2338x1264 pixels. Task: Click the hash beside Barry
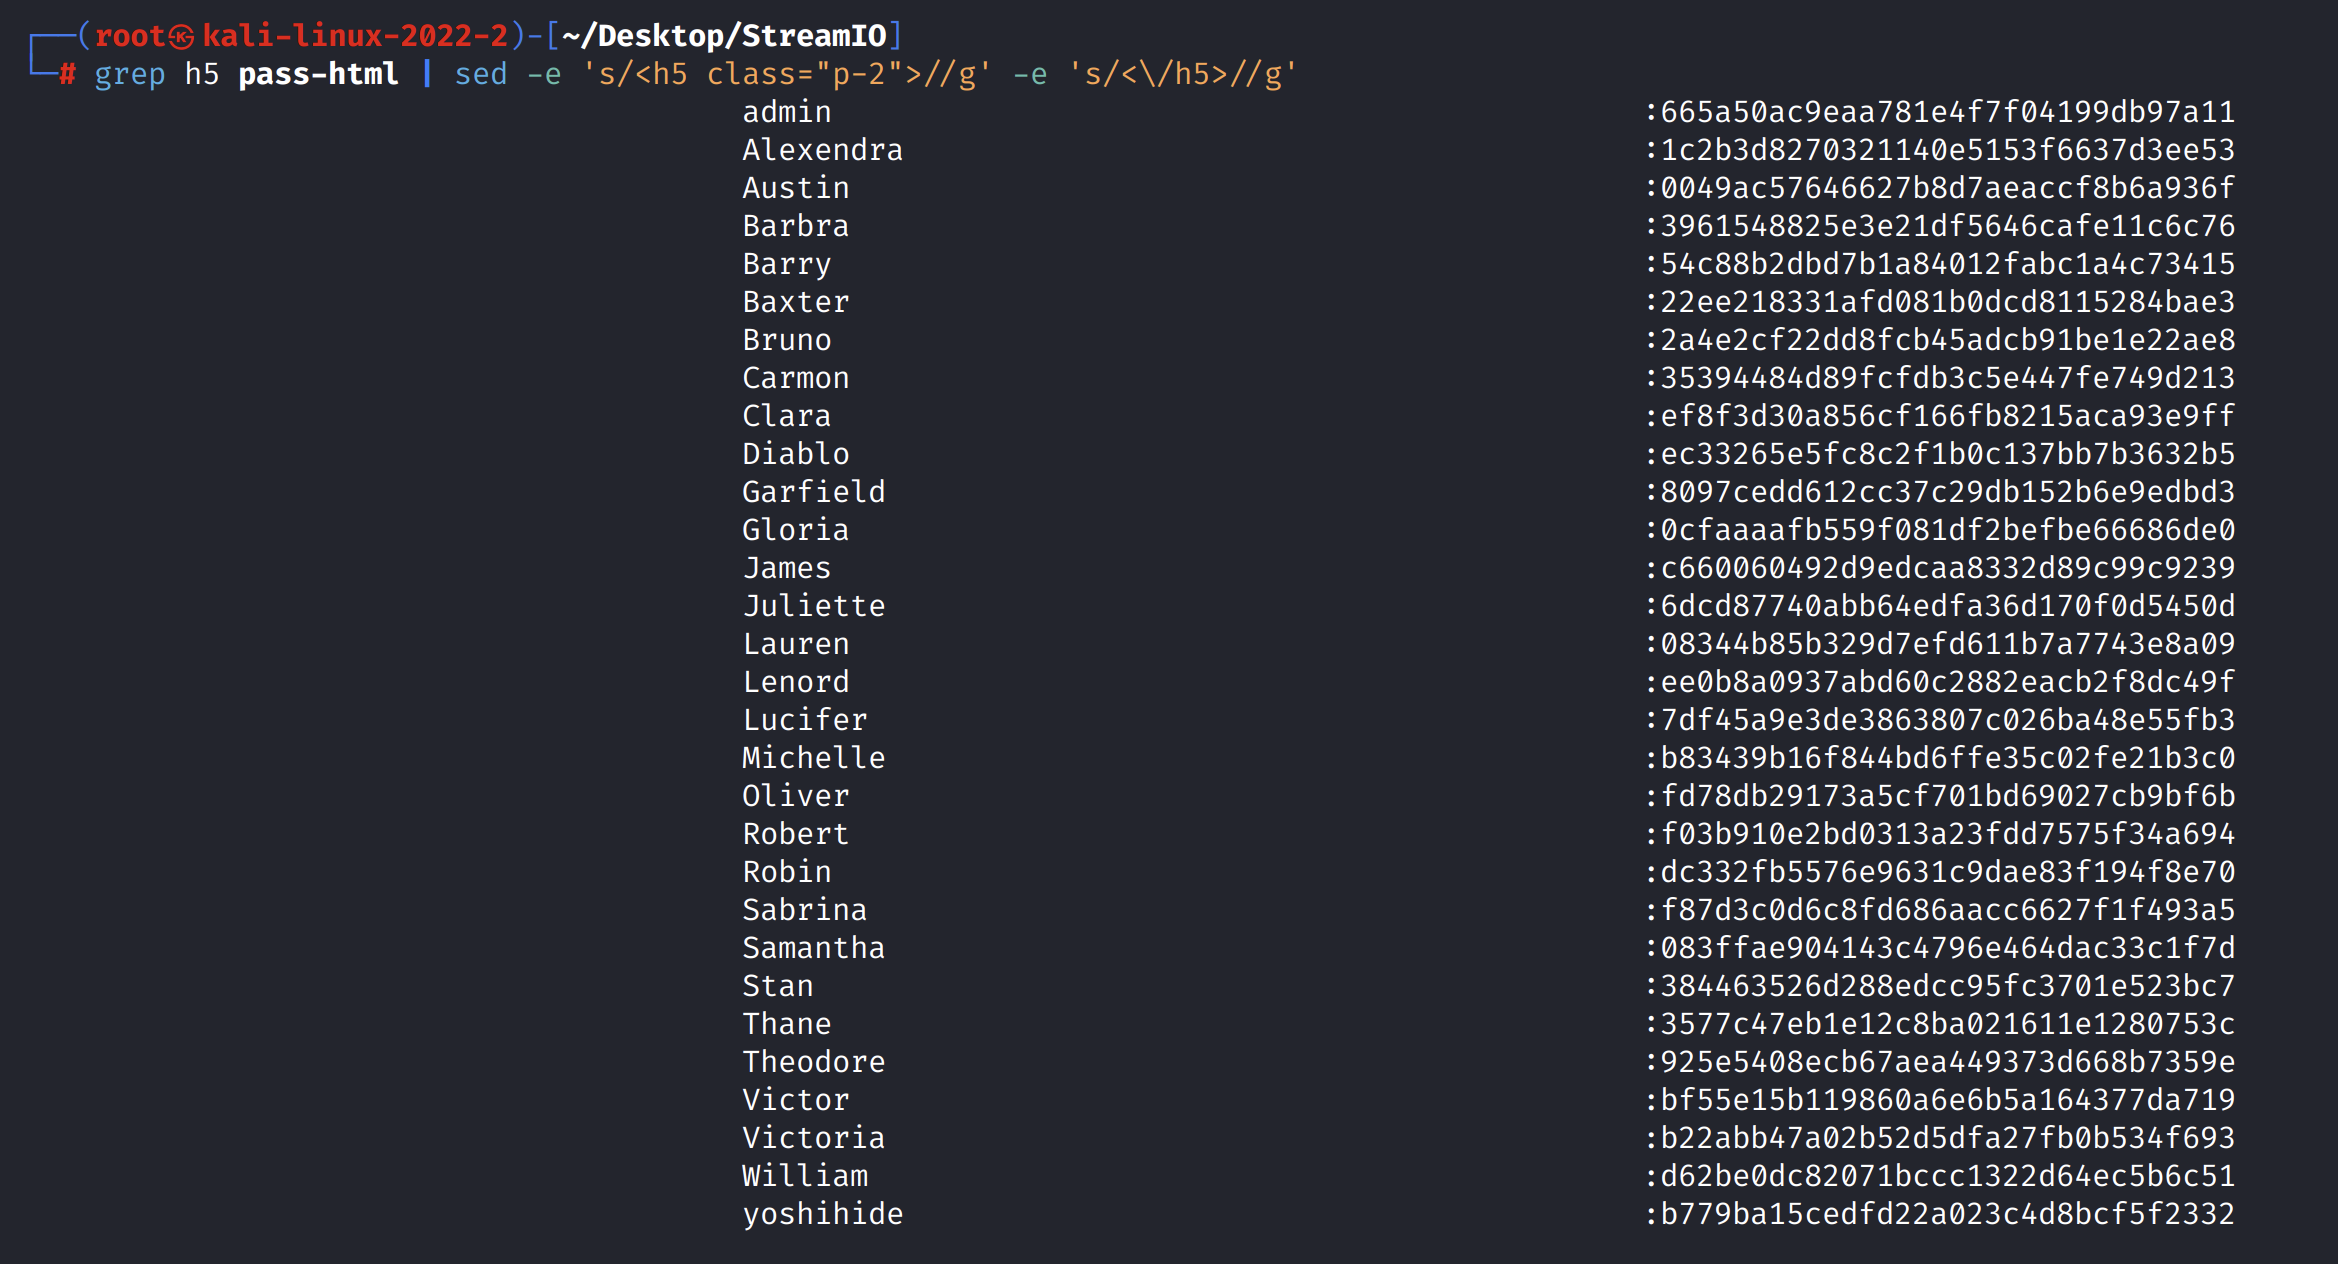point(1946,264)
